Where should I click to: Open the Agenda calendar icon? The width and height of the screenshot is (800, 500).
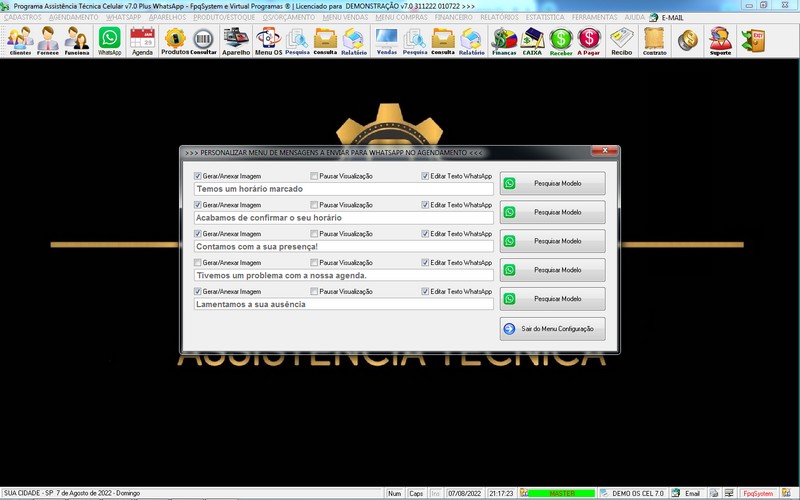click(x=142, y=41)
